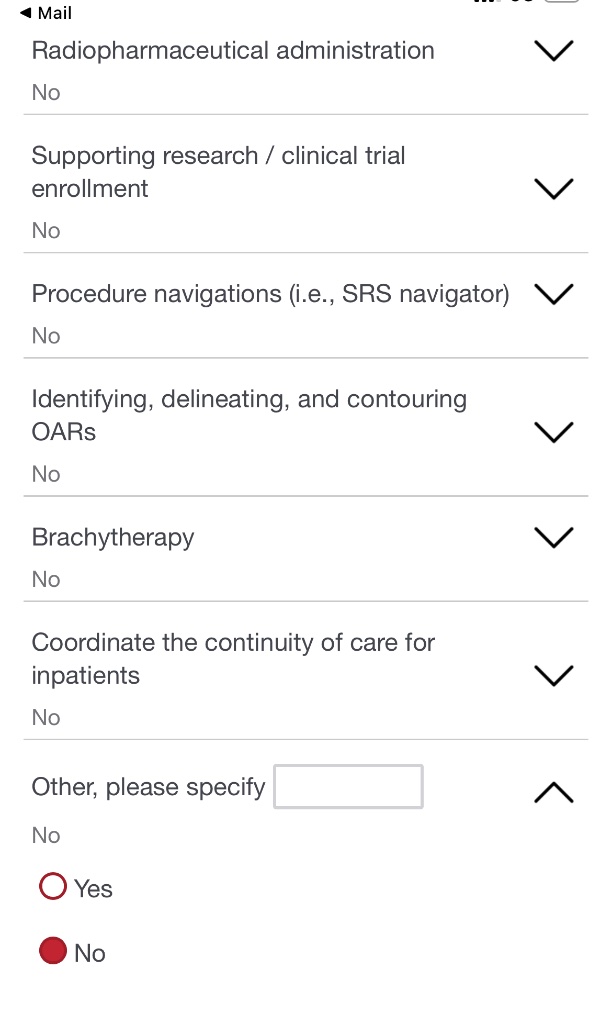Click the Other please specify text field

[x=348, y=787]
